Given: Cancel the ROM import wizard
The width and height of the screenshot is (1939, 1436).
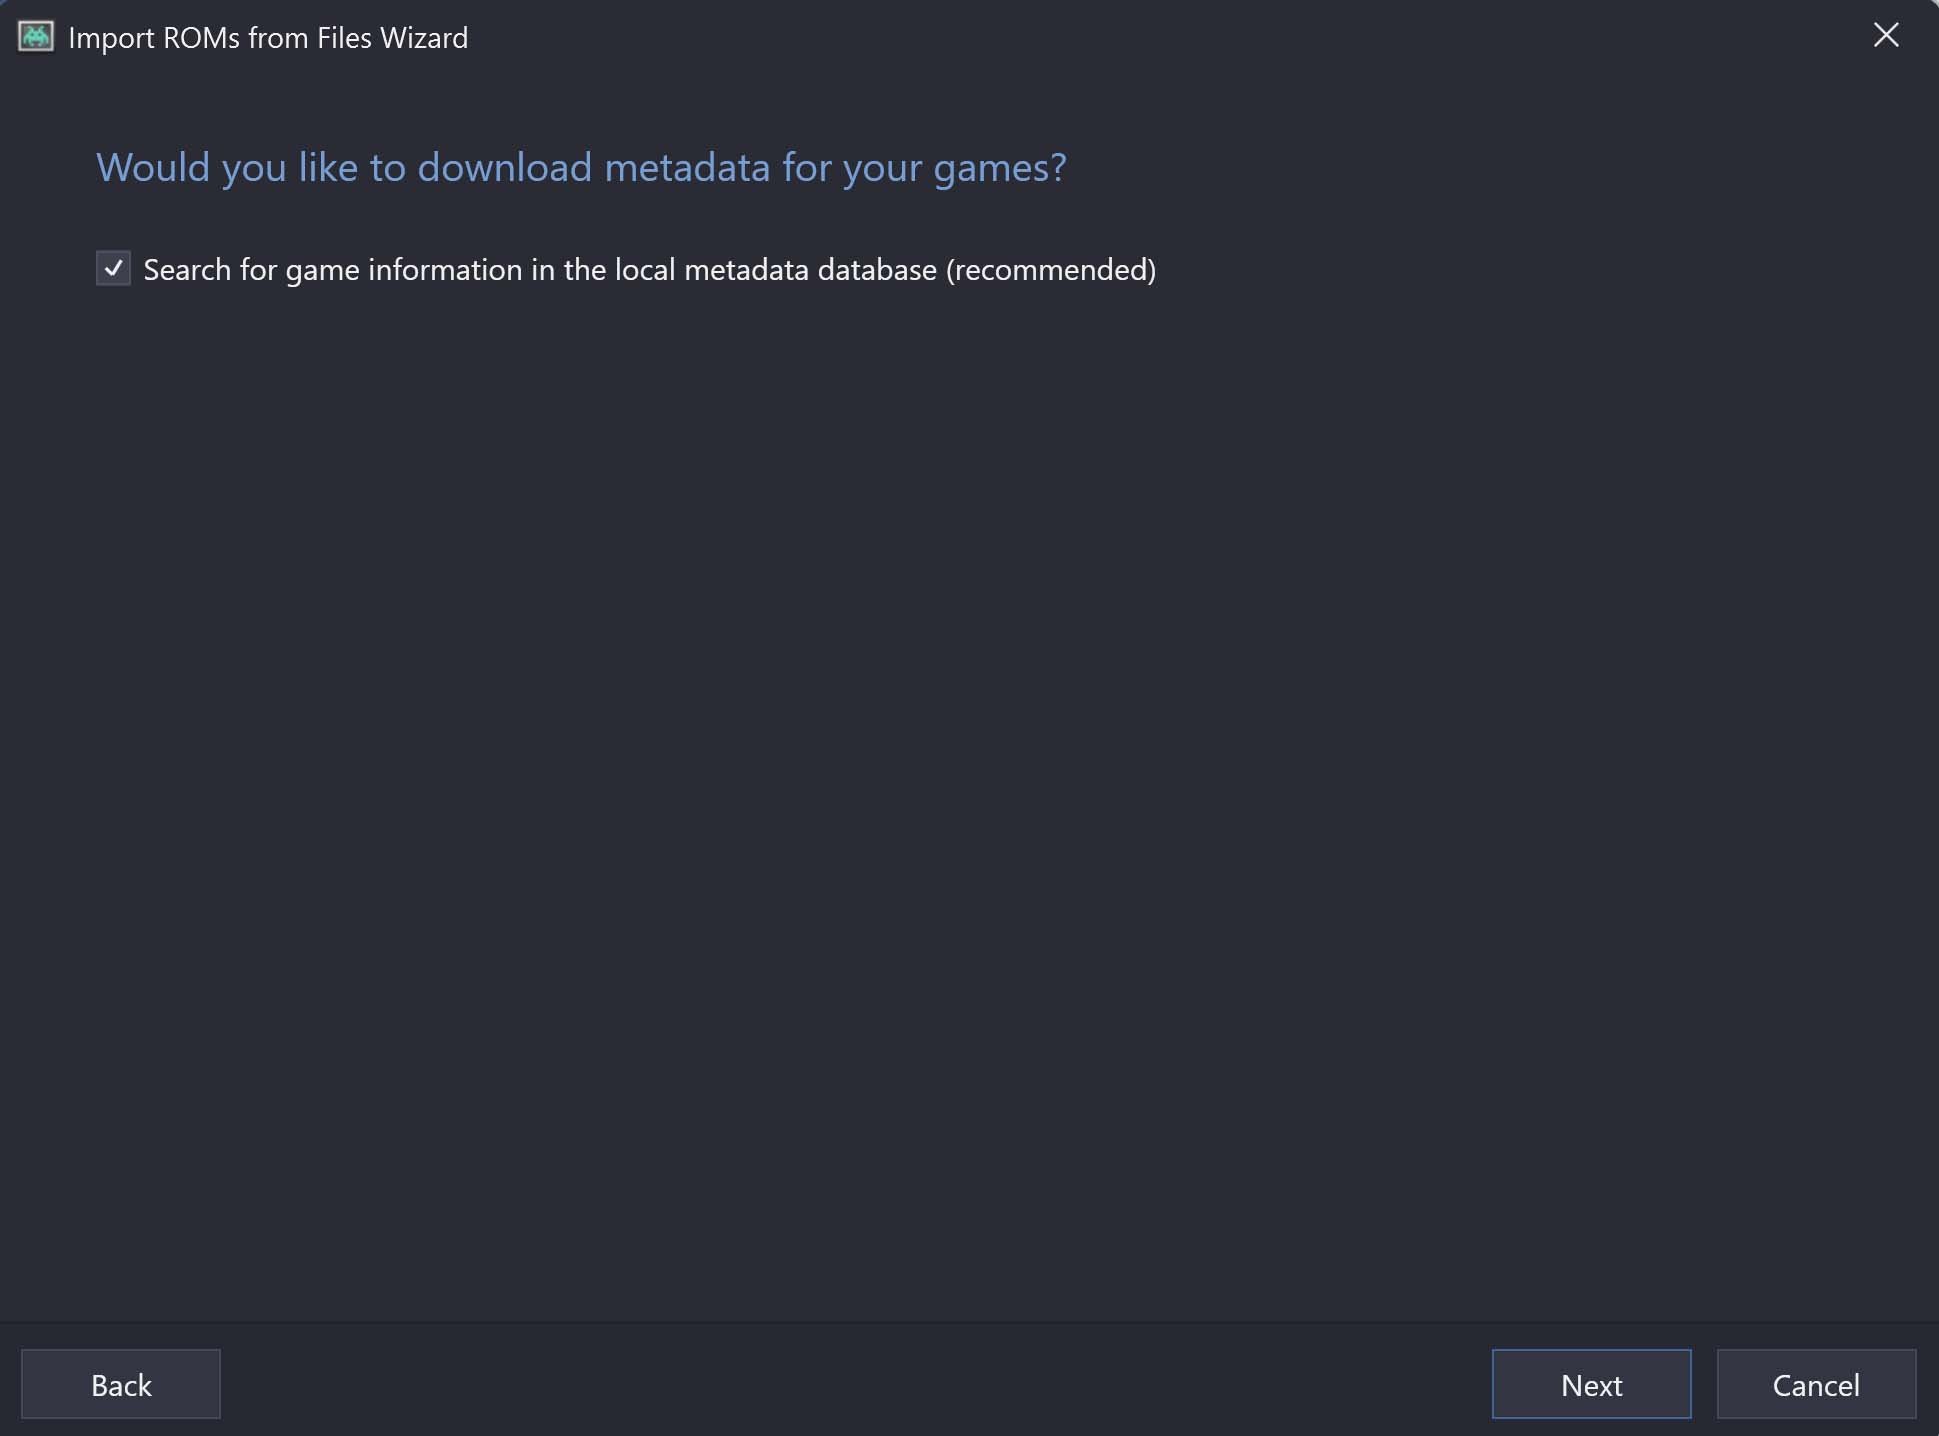Looking at the screenshot, I should 1816,1384.
